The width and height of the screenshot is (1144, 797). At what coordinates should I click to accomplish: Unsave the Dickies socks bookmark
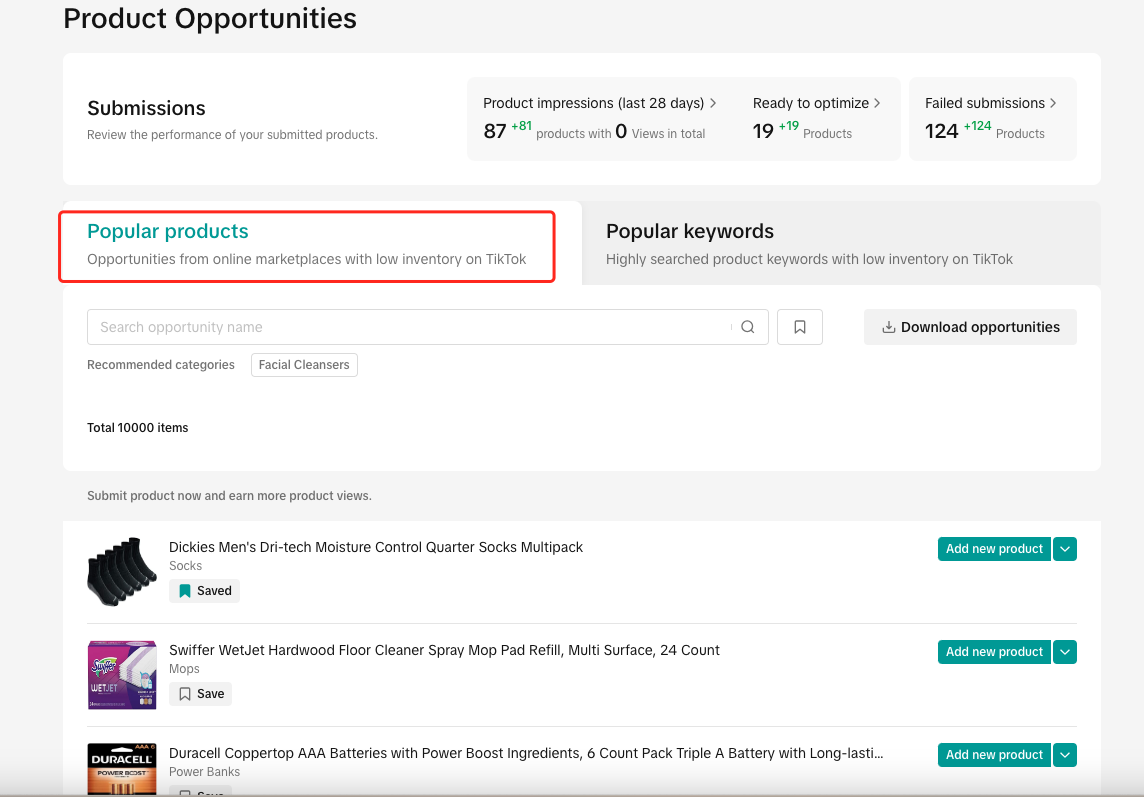pyautogui.click(x=204, y=591)
